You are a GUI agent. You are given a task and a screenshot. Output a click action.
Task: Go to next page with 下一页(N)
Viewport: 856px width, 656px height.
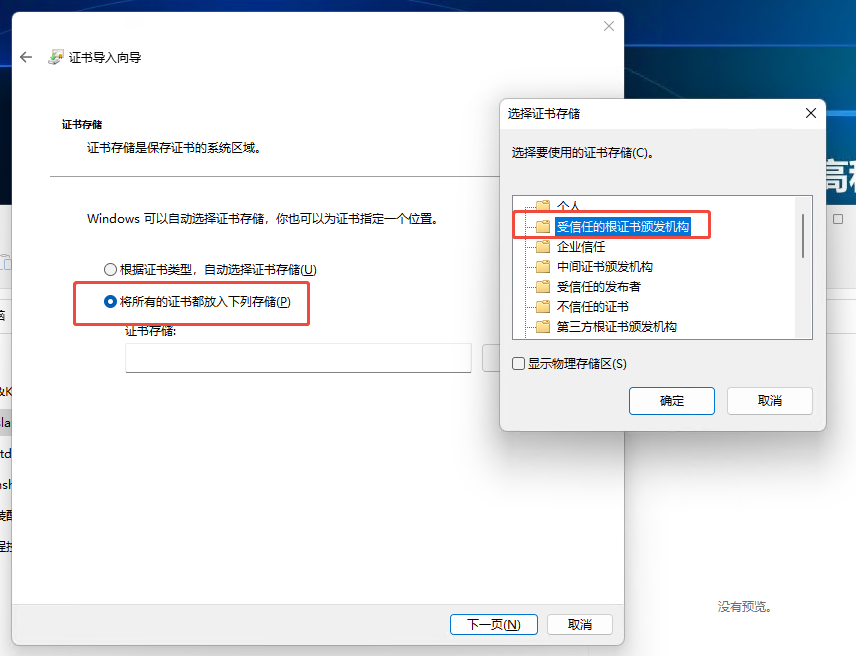tap(494, 624)
